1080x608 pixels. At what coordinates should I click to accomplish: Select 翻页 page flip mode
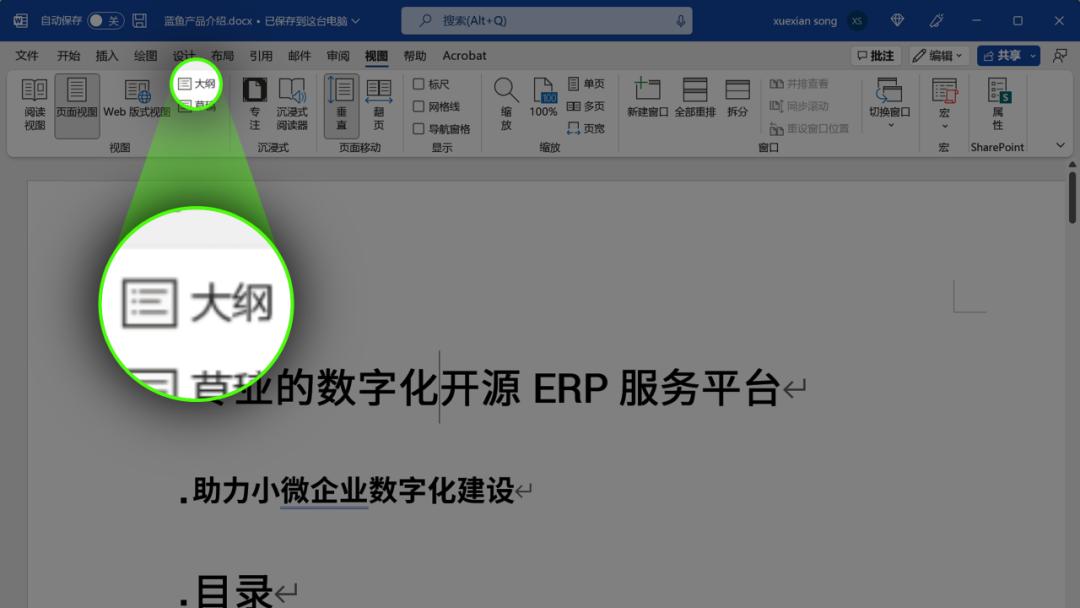(x=378, y=107)
